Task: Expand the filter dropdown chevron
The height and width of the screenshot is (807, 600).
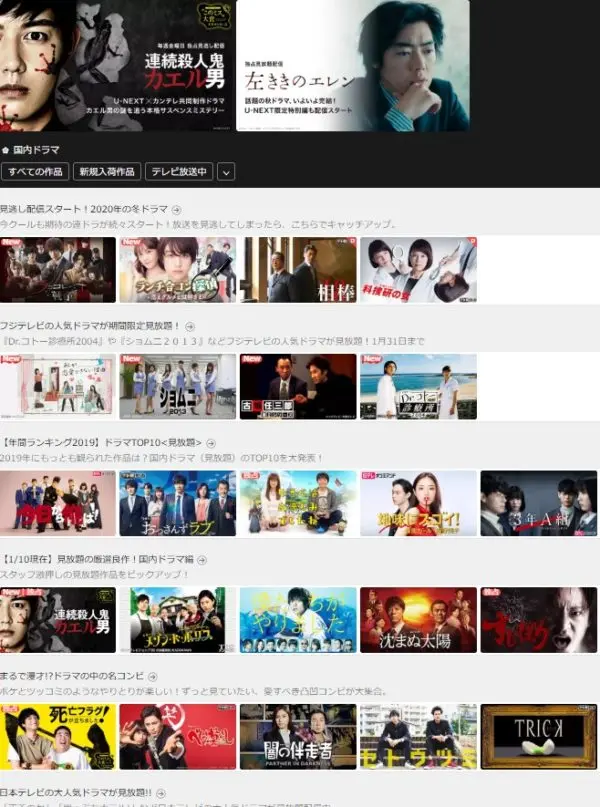Action: [x=226, y=171]
